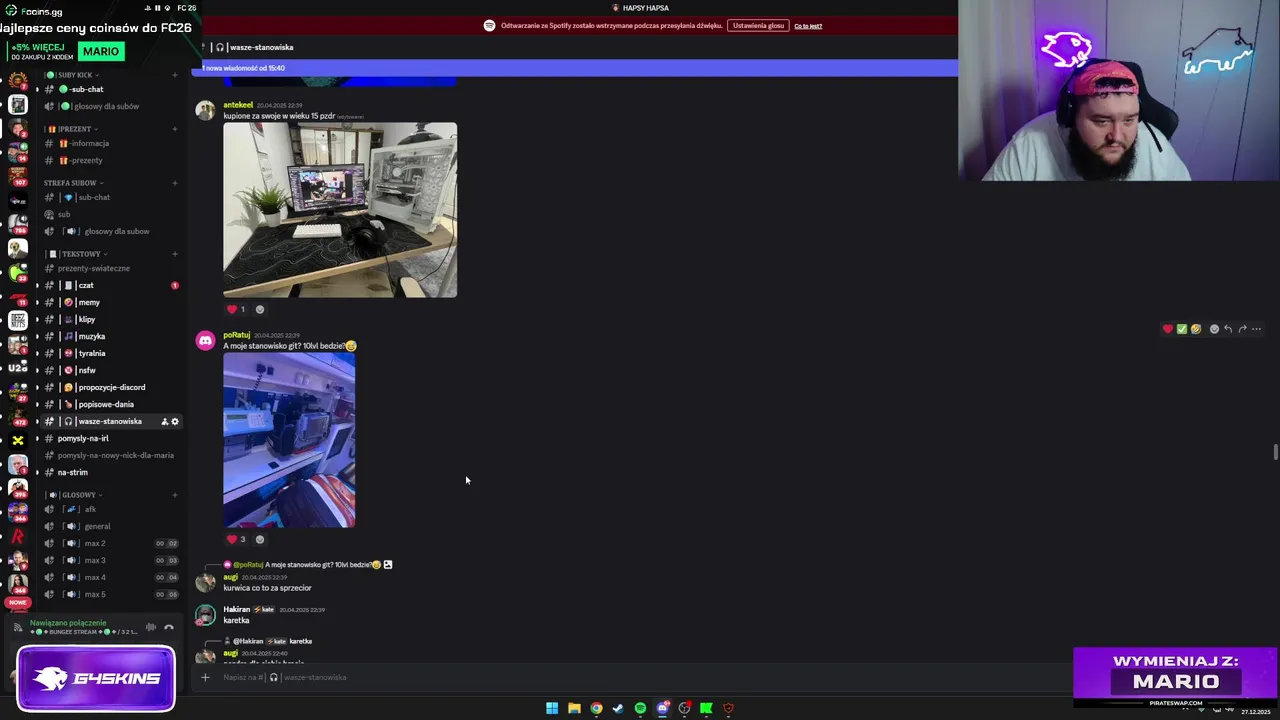Click username Hakiran
This screenshot has height=720, width=1280.
(x=237, y=609)
